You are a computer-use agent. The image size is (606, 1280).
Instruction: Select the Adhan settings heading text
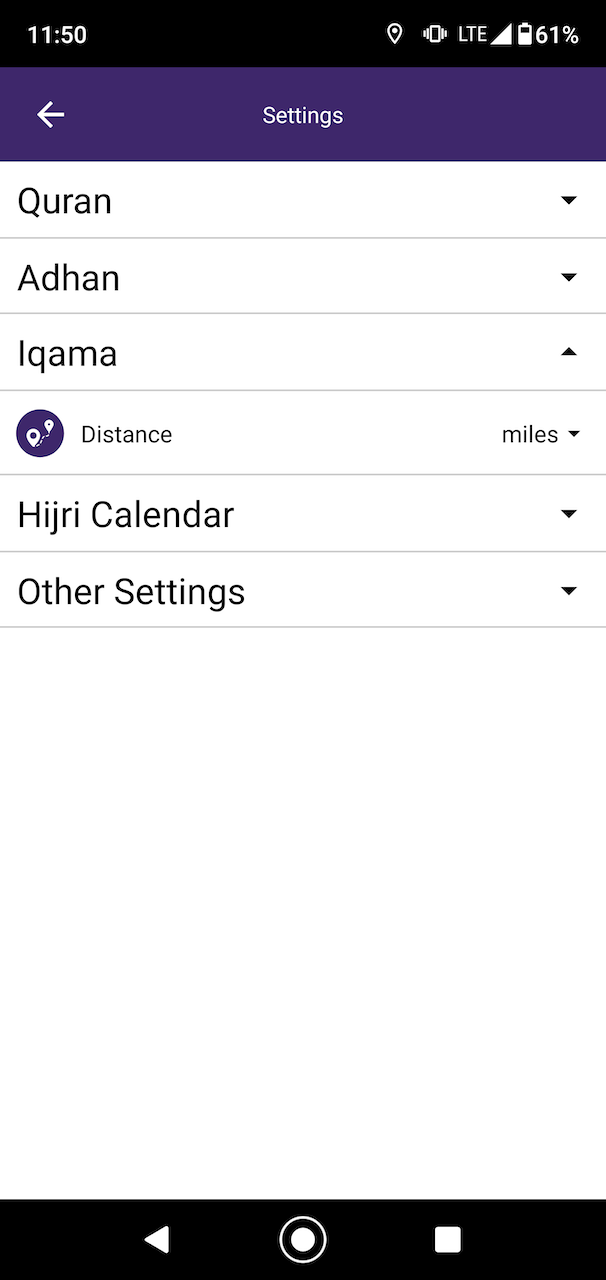(69, 277)
